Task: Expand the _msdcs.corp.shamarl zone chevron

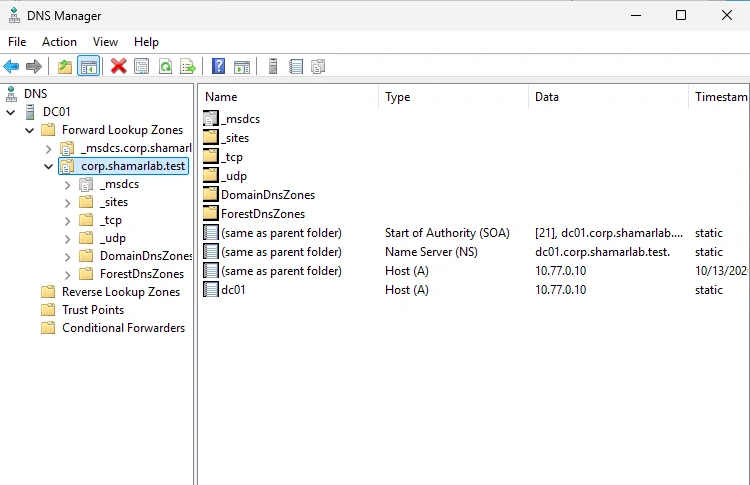Action: [x=48, y=149]
